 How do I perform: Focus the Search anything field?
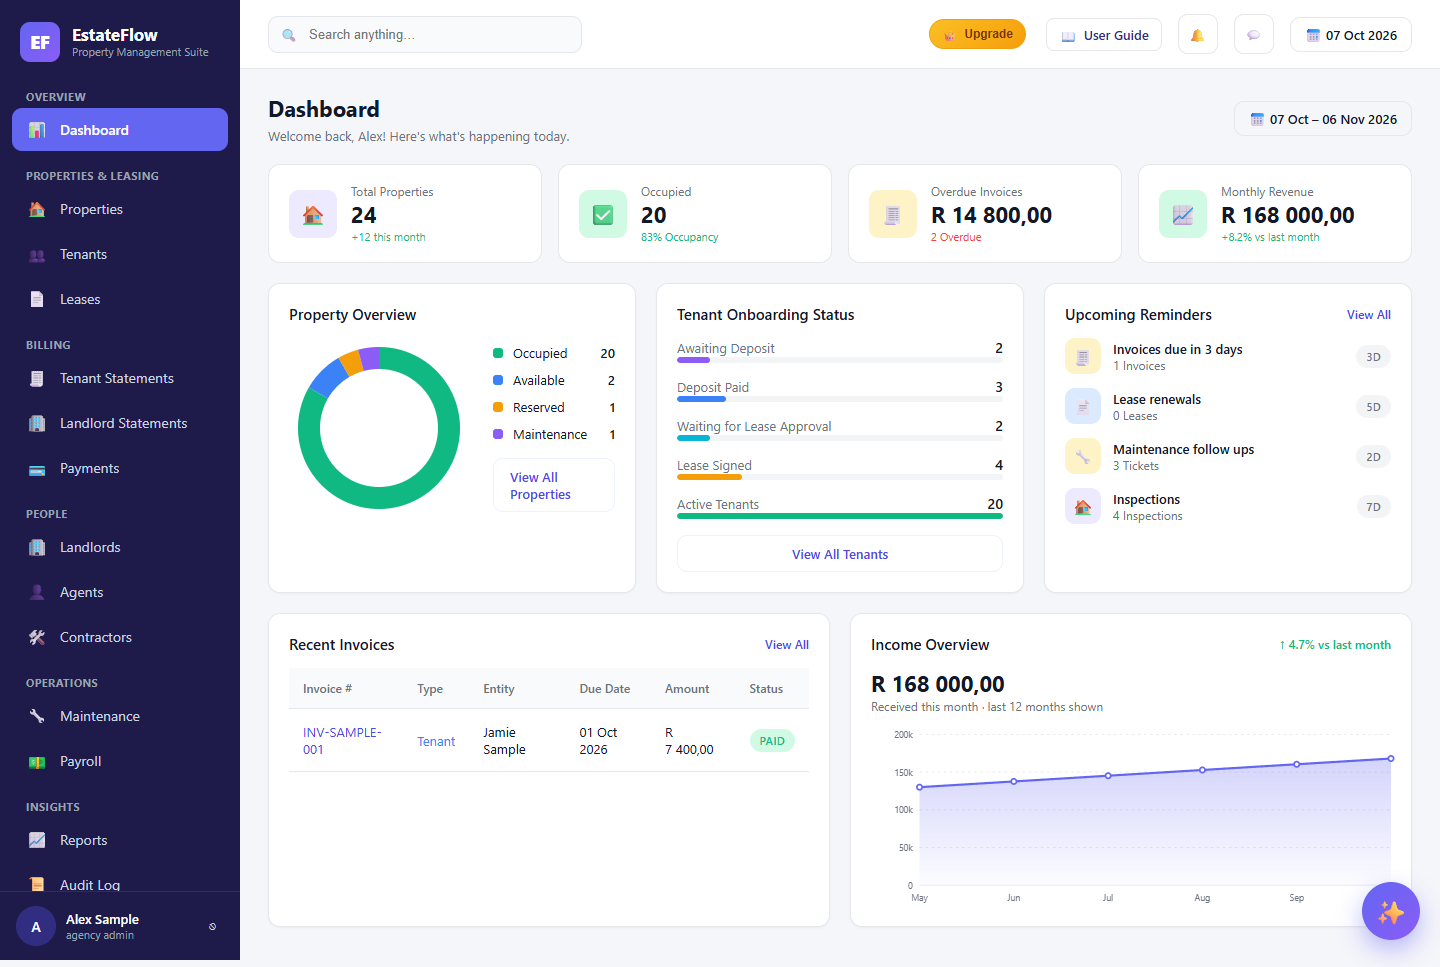click(425, 35)
